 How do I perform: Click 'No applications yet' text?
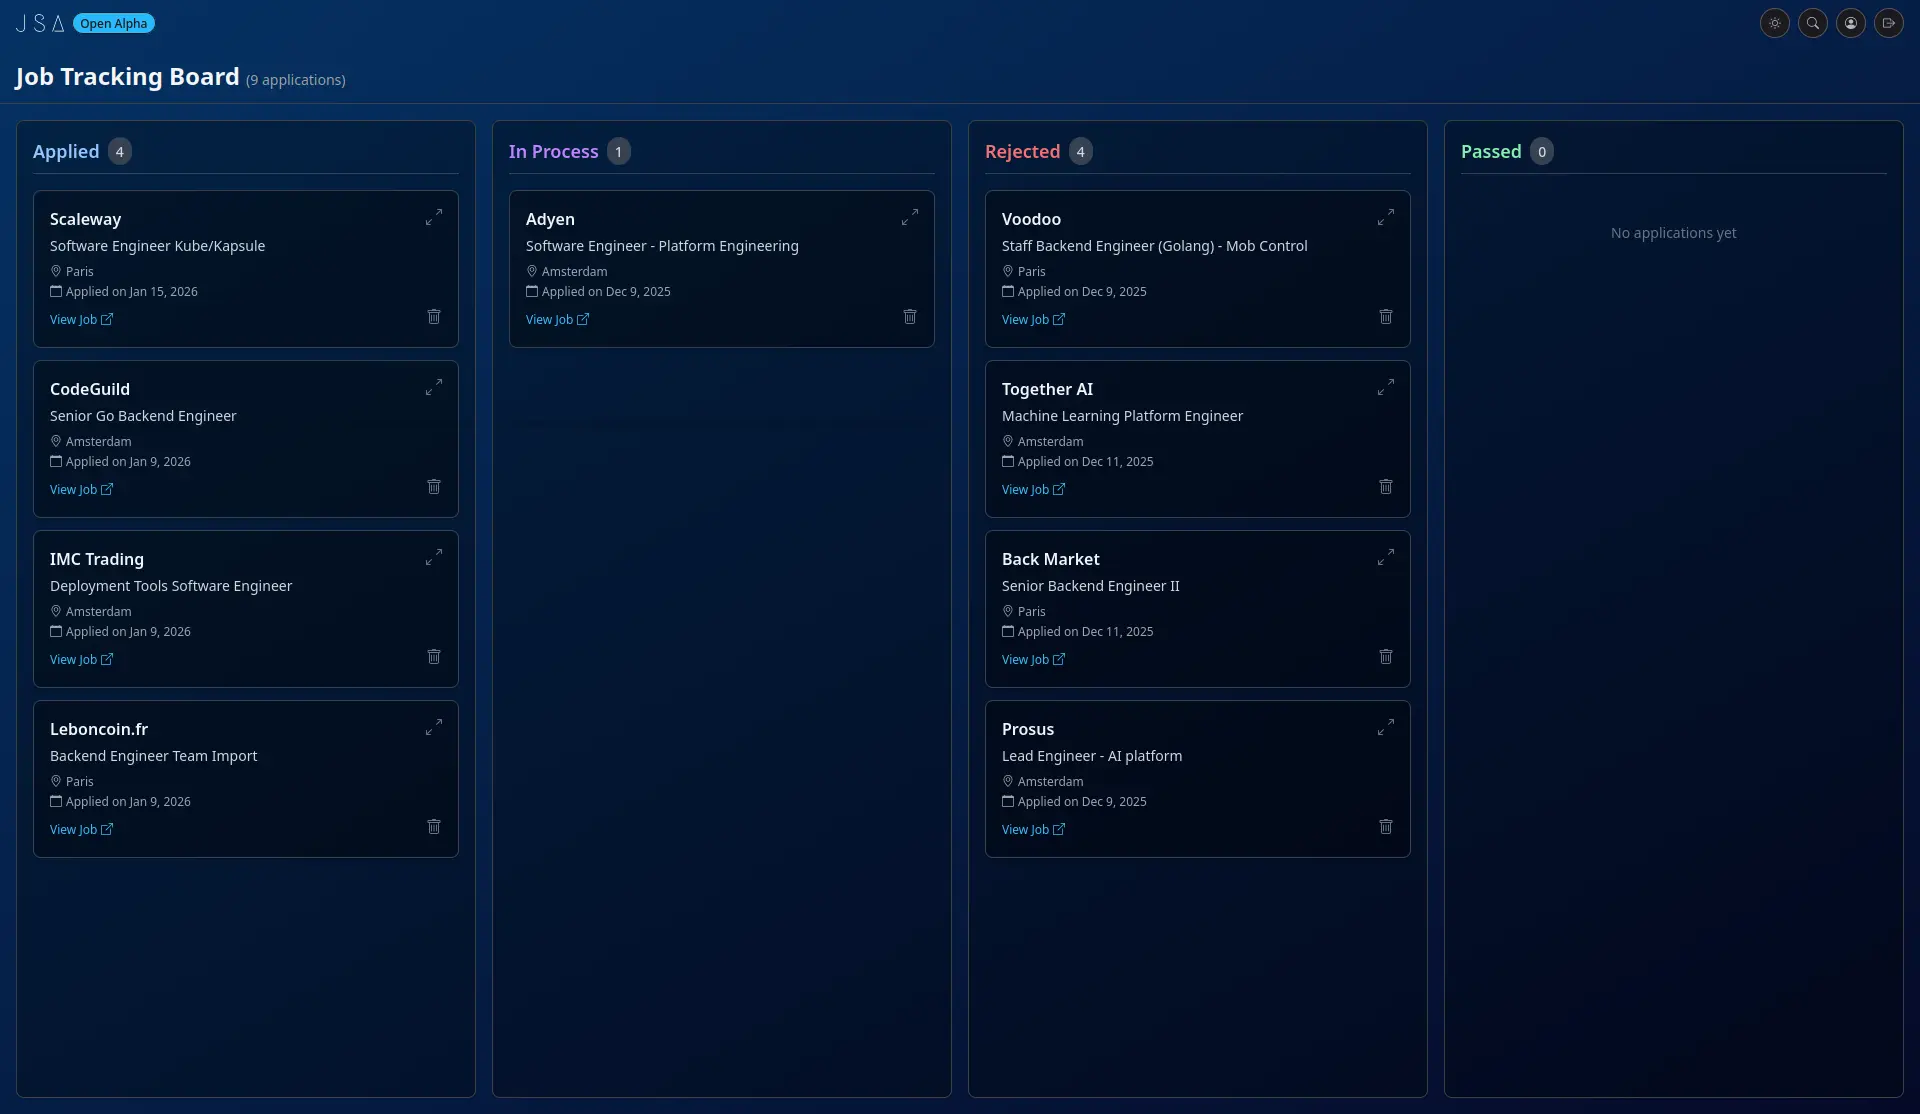coord(1673,233)
